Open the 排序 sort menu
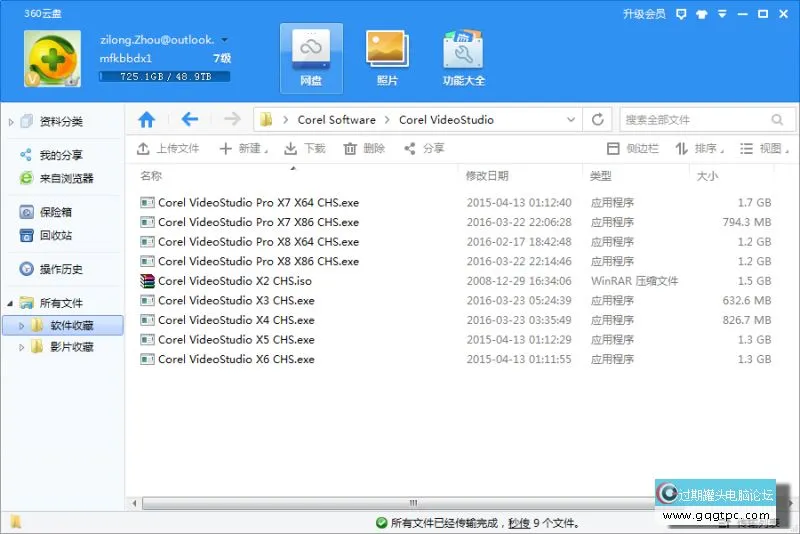Viewport: 800px width, 534px height. tap(700, 148)
